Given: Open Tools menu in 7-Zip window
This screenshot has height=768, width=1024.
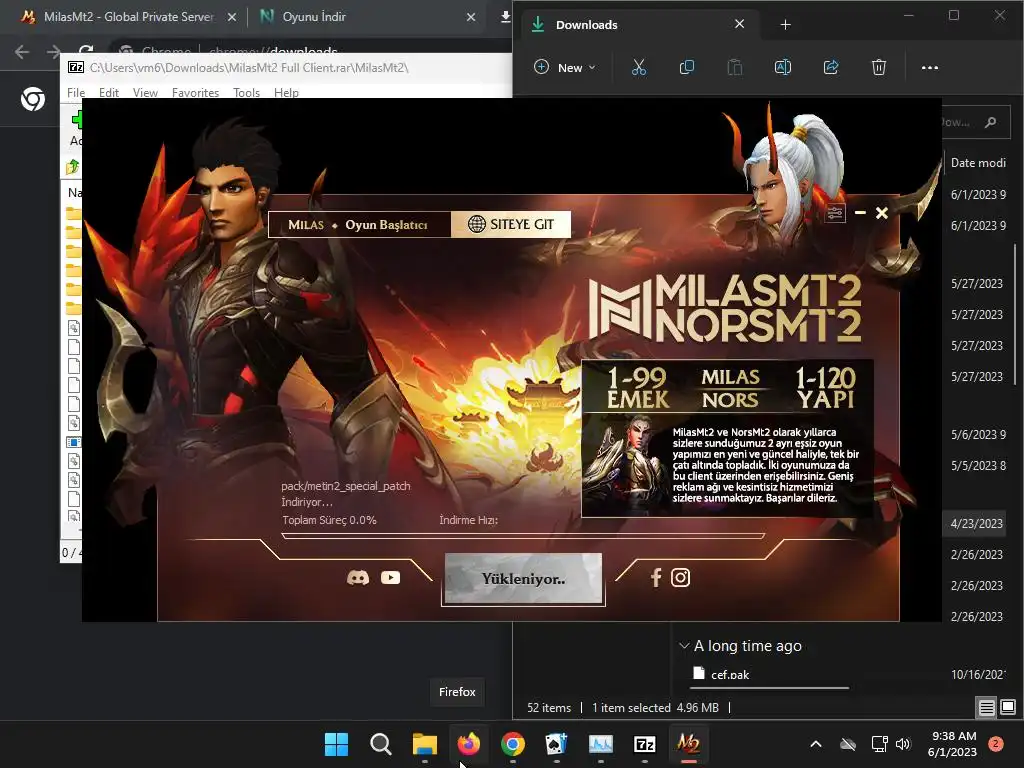Looking at the screenshot, I should click(x=246, y=93).
